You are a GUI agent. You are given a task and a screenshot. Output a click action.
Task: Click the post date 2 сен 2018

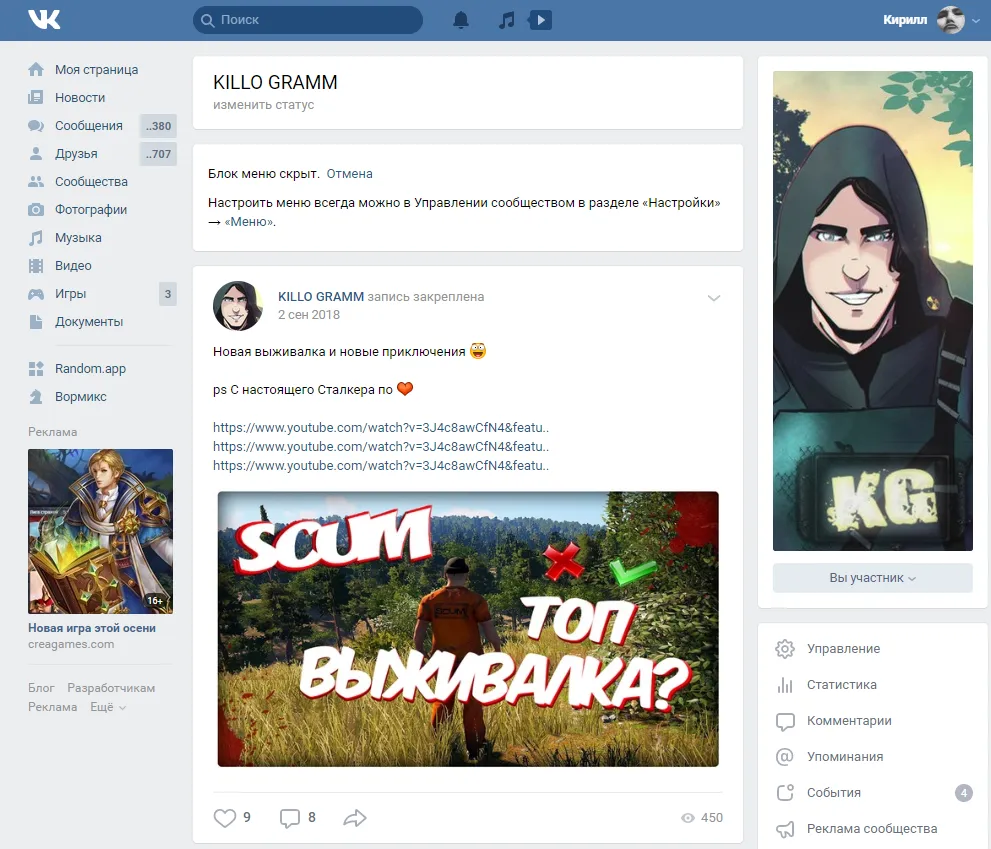pos(309,315)
